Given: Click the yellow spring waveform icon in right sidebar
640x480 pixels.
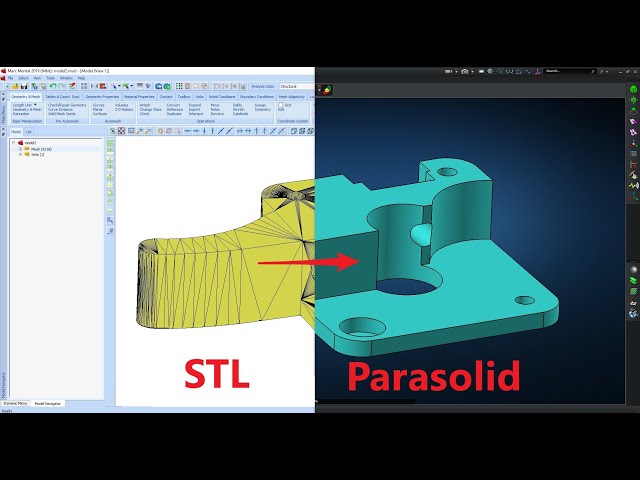Looking at the screenshot, I should (x=633, y=186).
